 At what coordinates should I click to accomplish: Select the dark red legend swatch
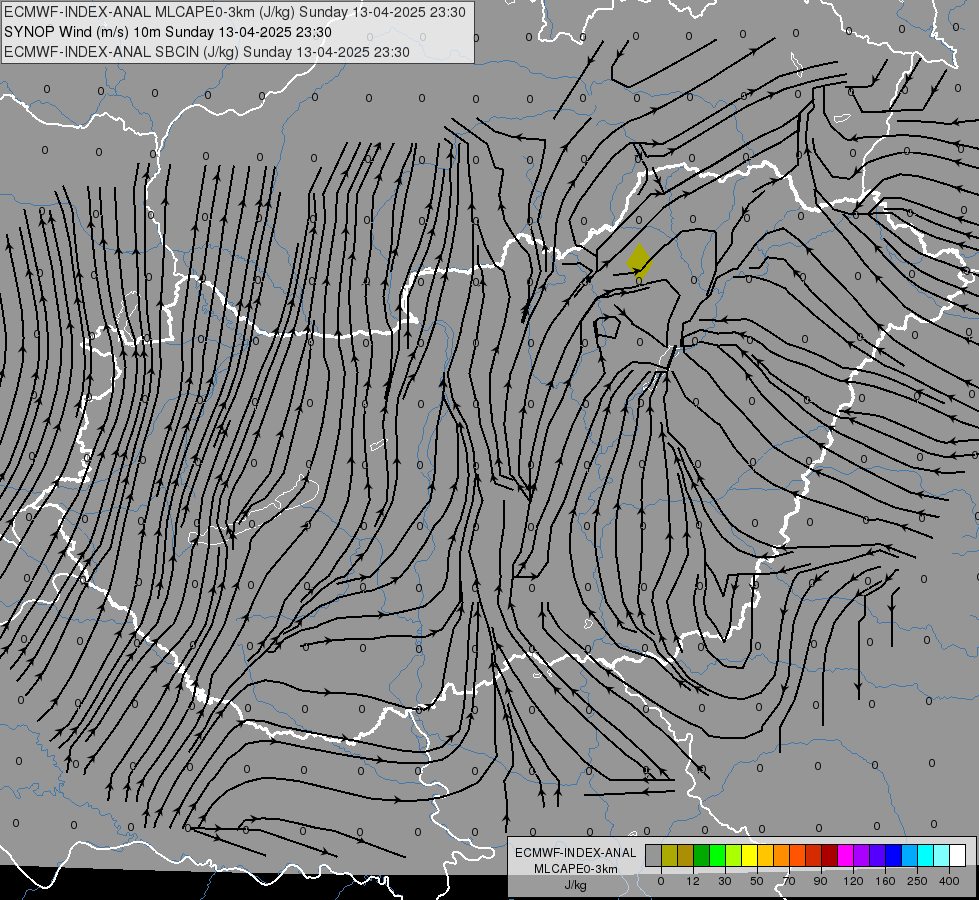[830, 855]
